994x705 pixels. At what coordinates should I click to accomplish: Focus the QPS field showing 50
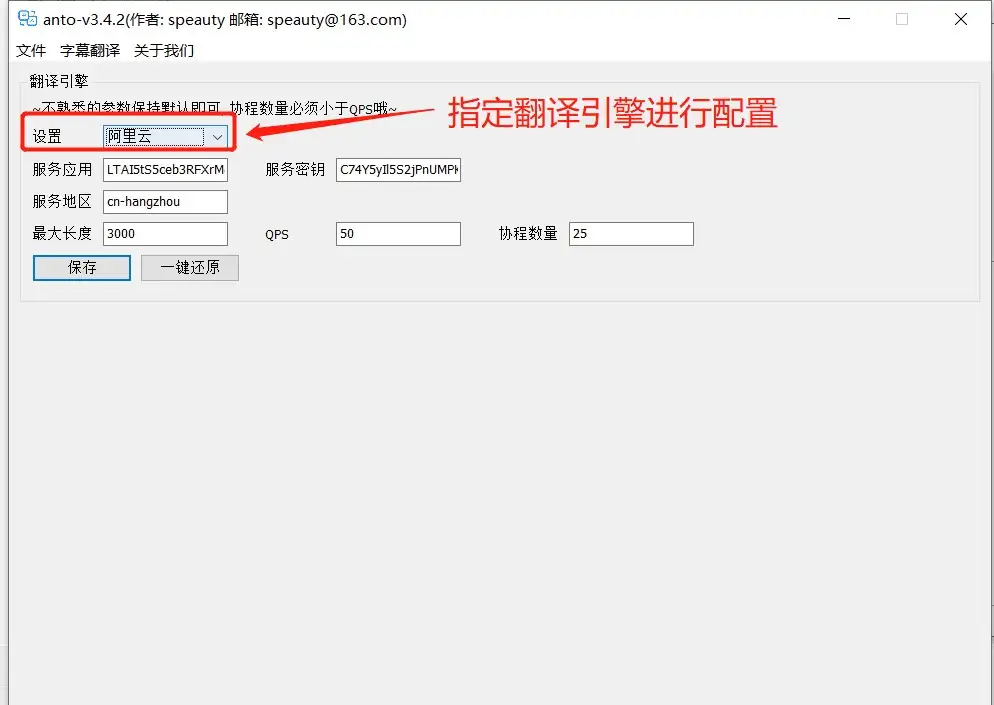coord(398,234)
